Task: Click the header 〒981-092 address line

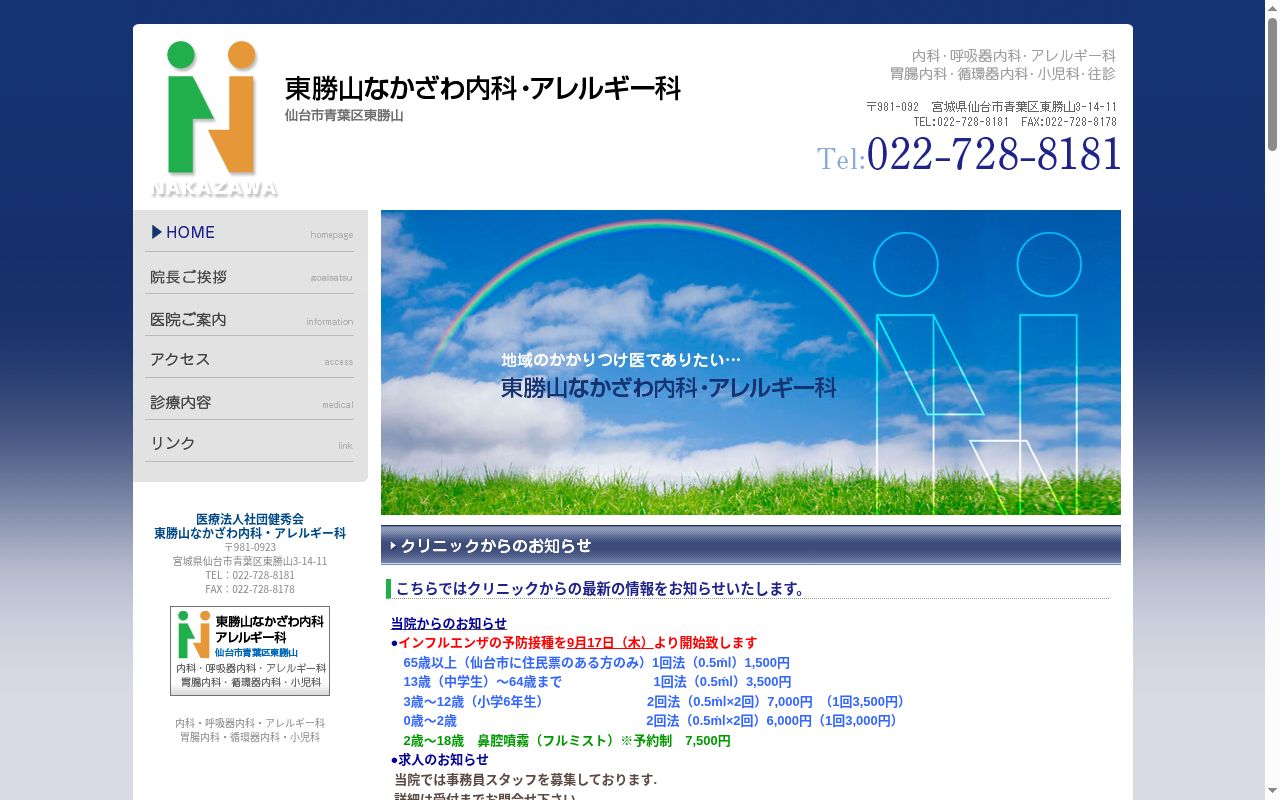Action: tap(991, 107)
